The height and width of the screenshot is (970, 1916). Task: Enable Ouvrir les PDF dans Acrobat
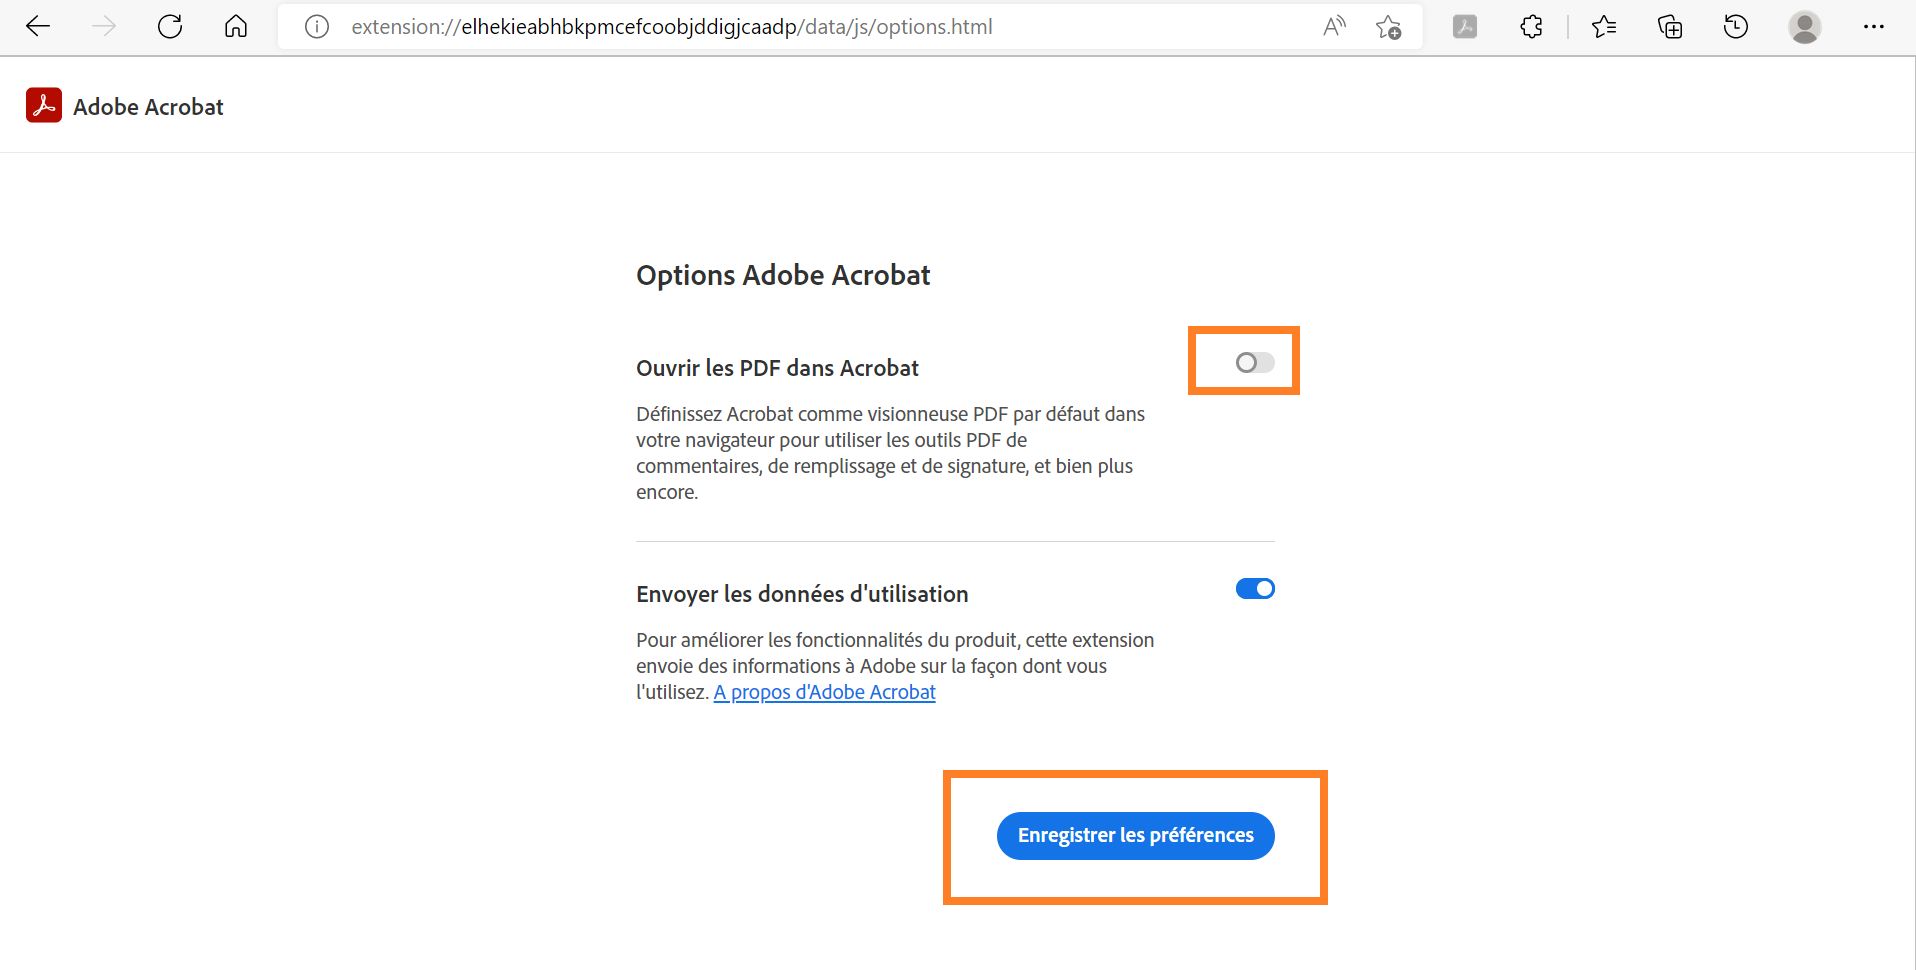point(1254,362)
